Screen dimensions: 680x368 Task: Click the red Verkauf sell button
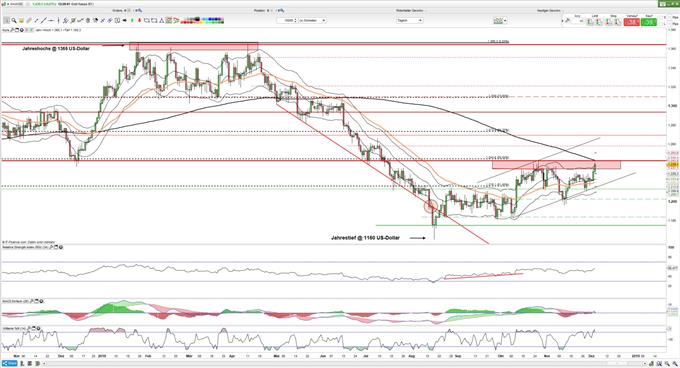pos(631,22)
